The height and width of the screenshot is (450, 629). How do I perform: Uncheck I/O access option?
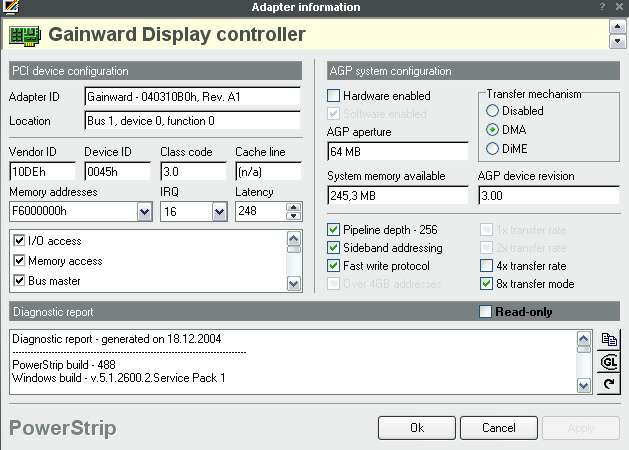pos(19,240)
